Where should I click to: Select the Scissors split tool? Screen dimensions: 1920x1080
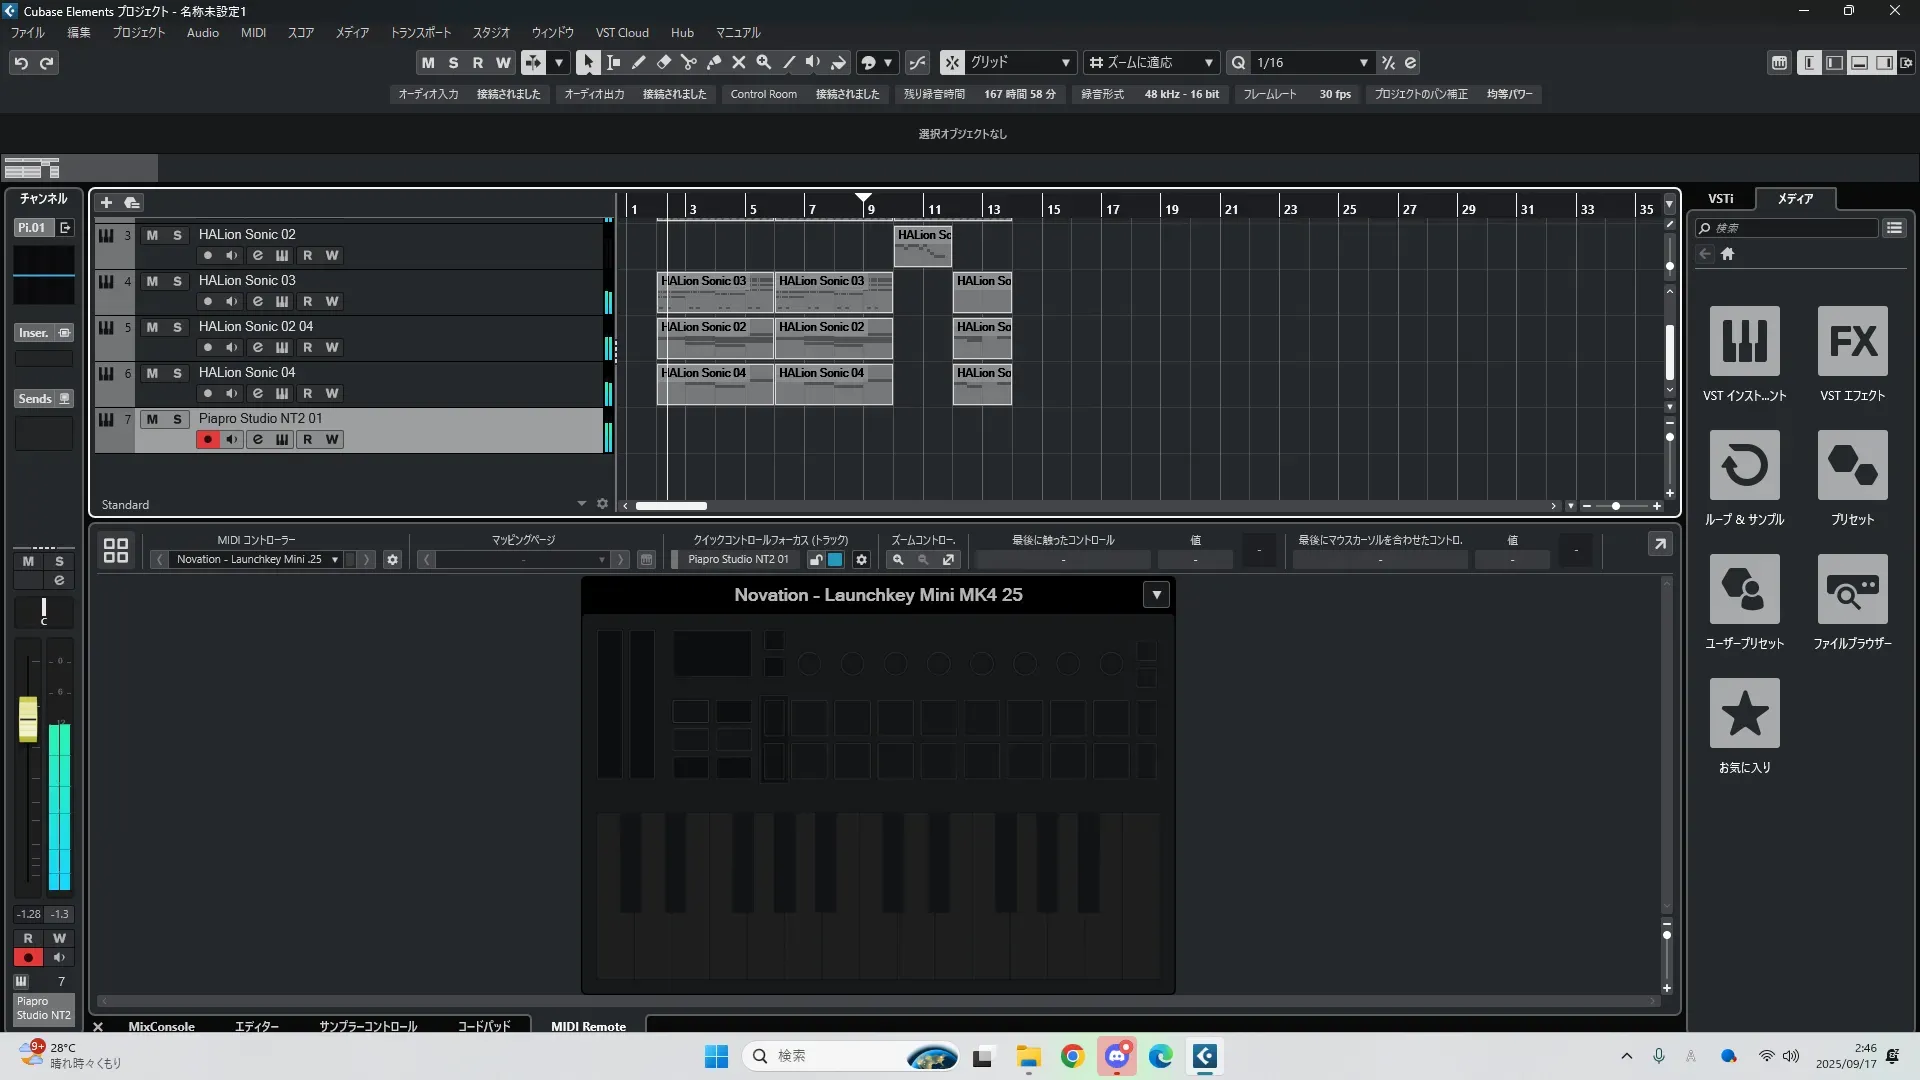point(688,62)
